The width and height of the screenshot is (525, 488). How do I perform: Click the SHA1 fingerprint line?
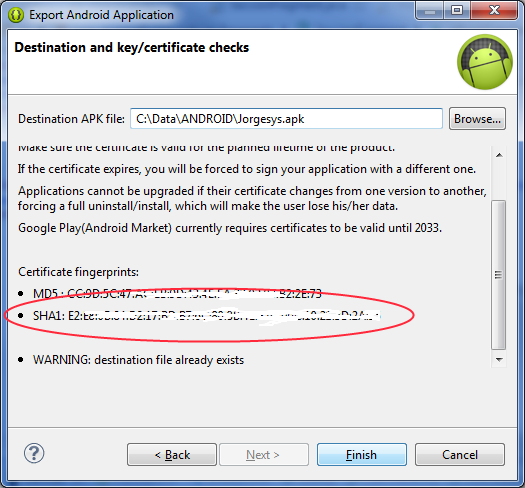207,316
